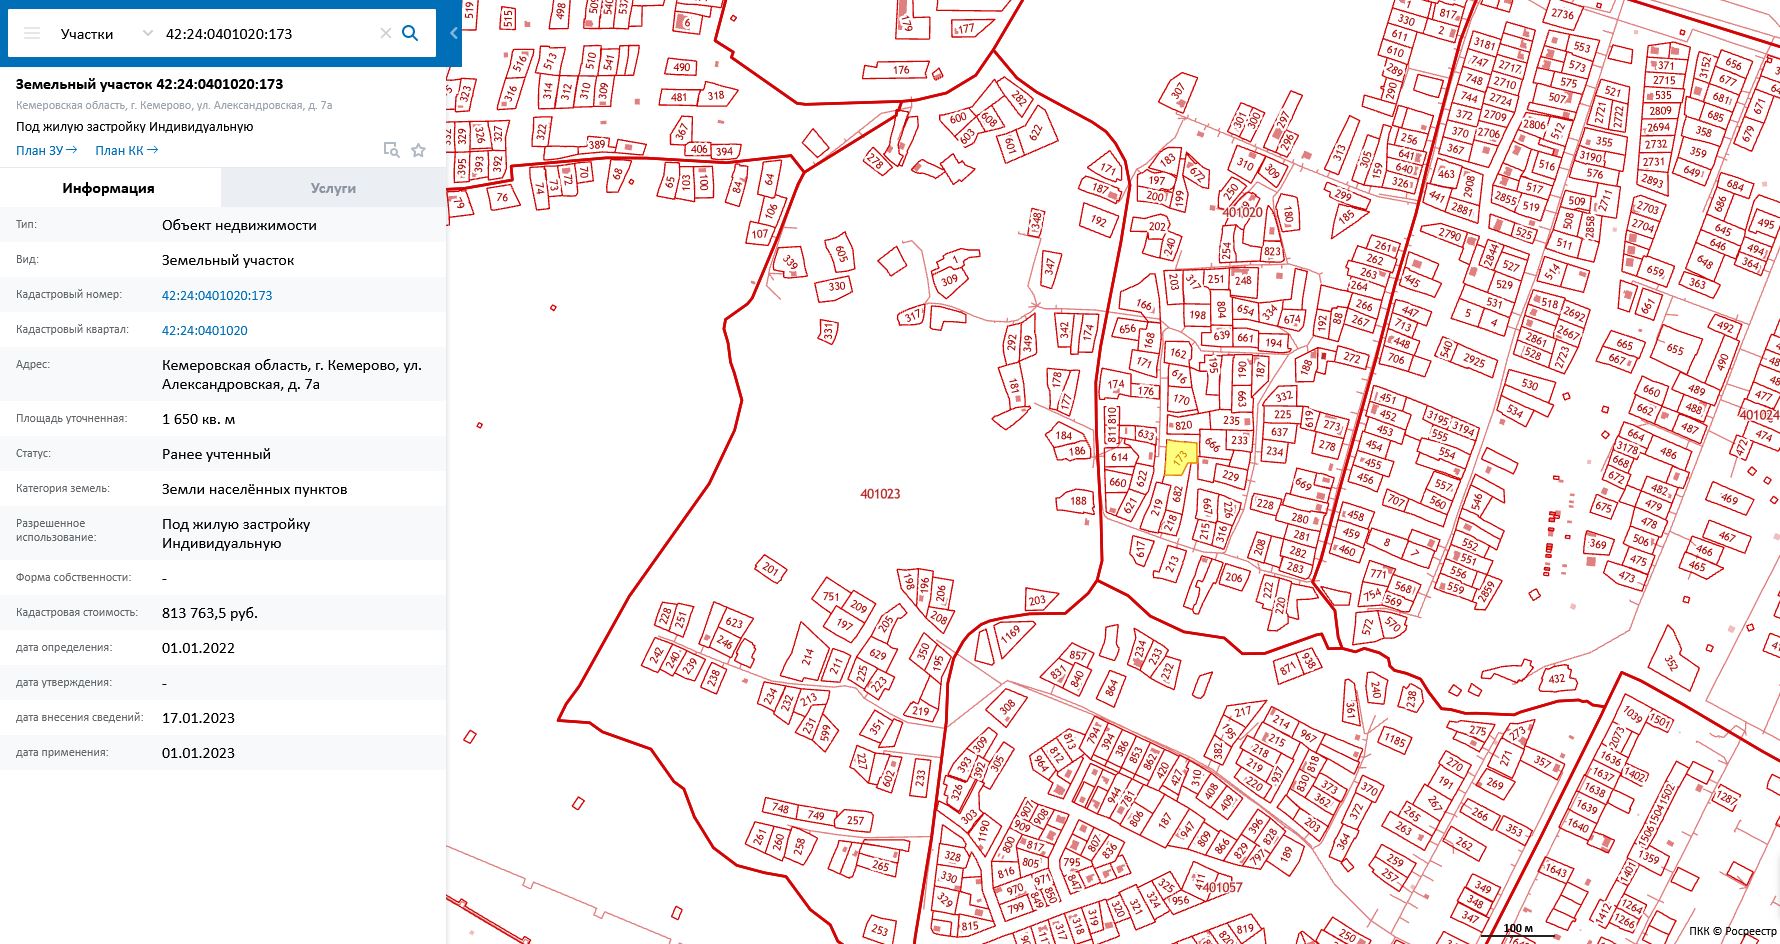Image resolution: width=1780 pixels, height=944 pixels.
Task: Click the yellow highlighted parcel 173
Action: (1180, 458)
